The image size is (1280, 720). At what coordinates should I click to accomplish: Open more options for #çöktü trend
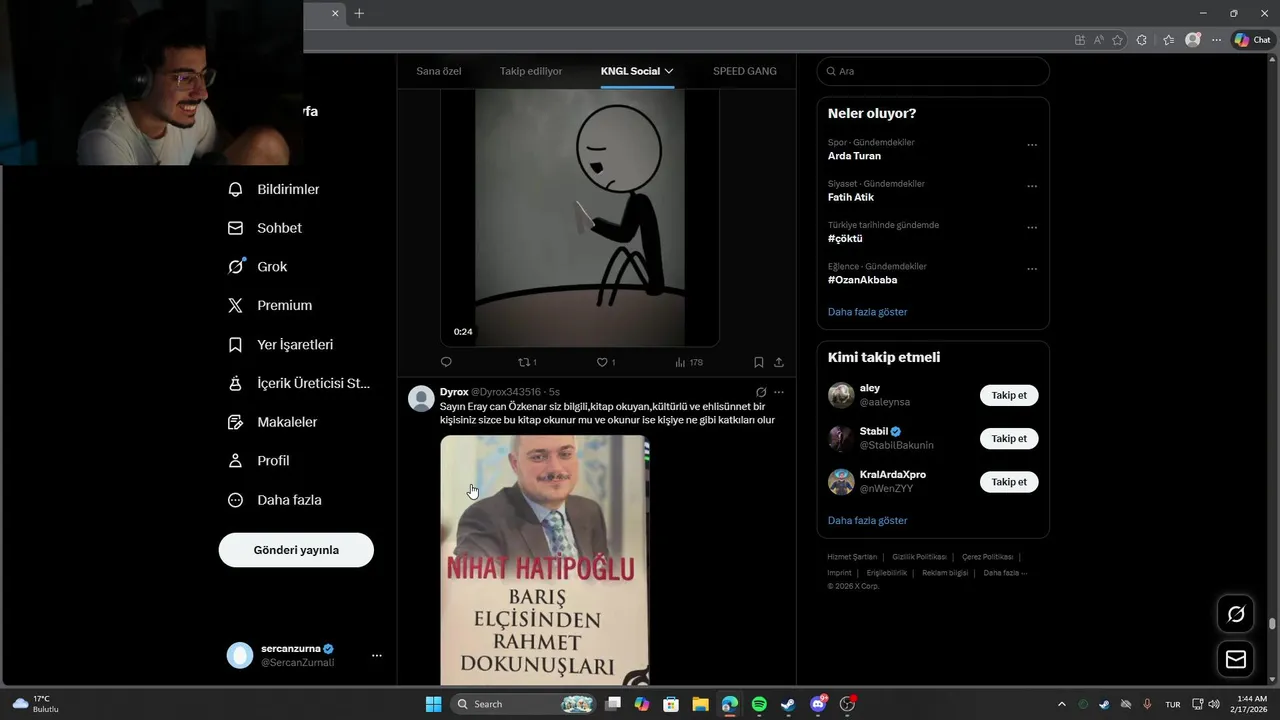[1032, 228]
